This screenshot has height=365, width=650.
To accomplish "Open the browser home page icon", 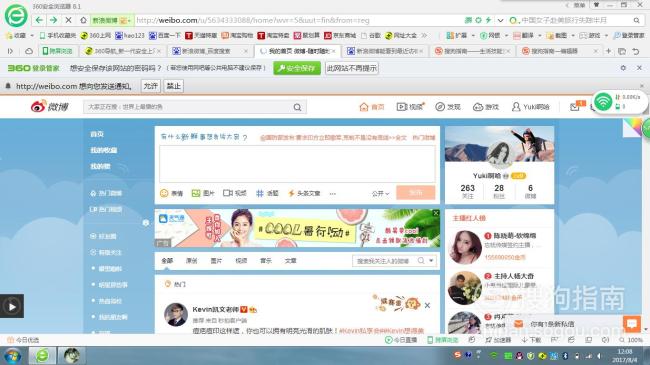I will click(83, 20).
